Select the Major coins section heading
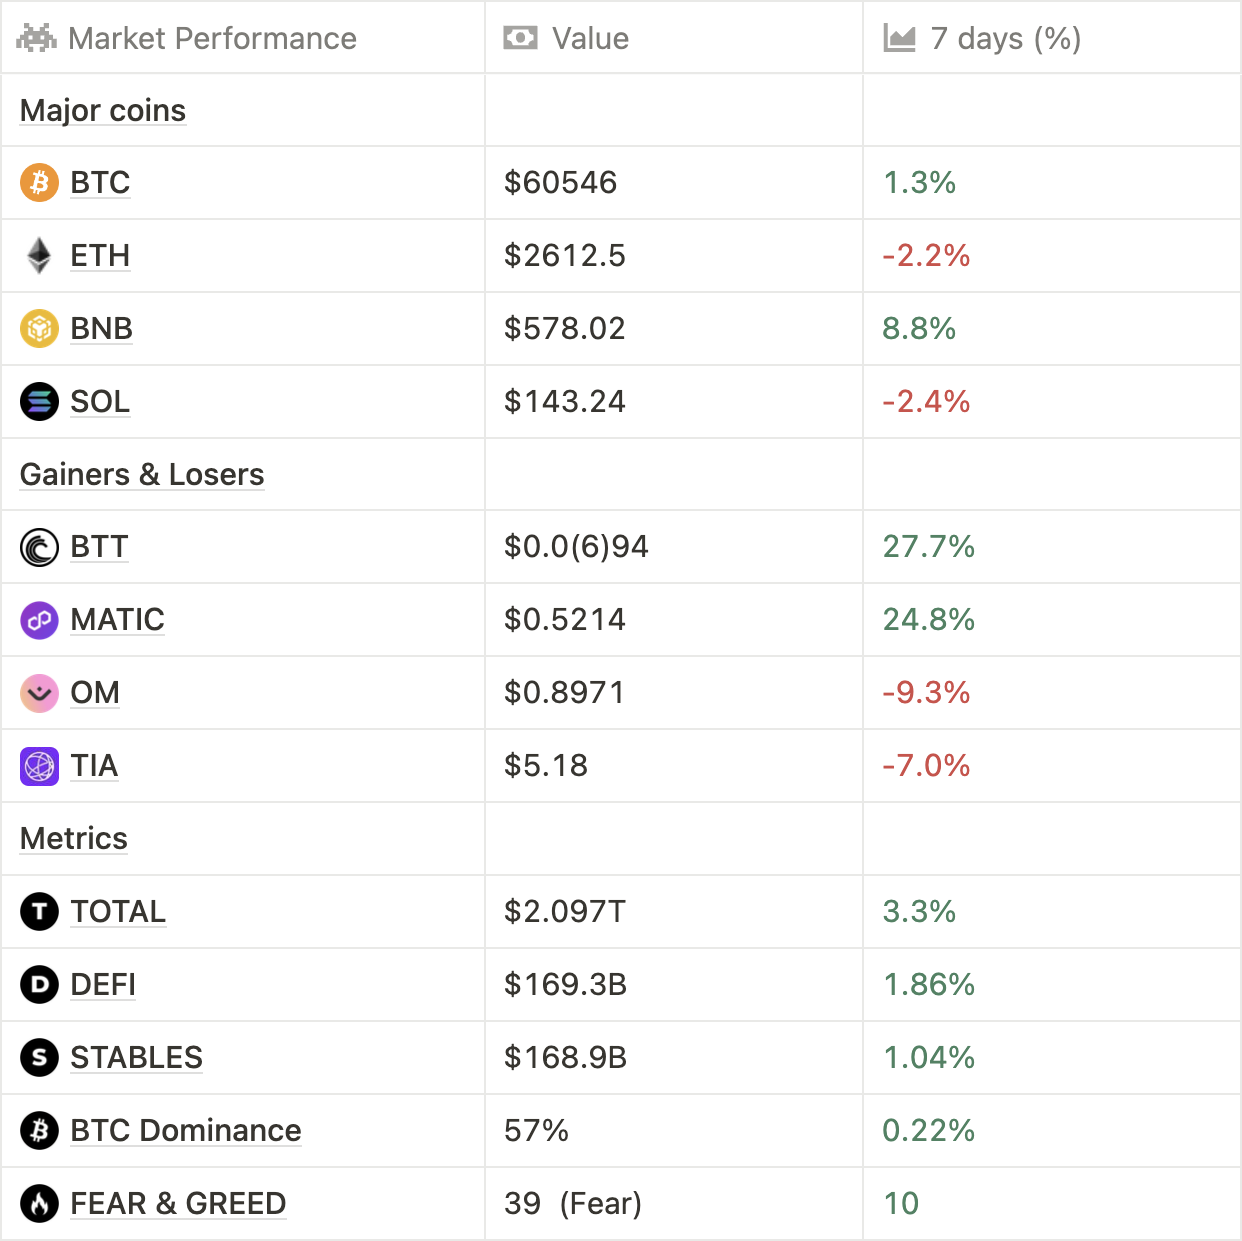This screenshot has height=1241, width=1242. (x=103, y=111)
